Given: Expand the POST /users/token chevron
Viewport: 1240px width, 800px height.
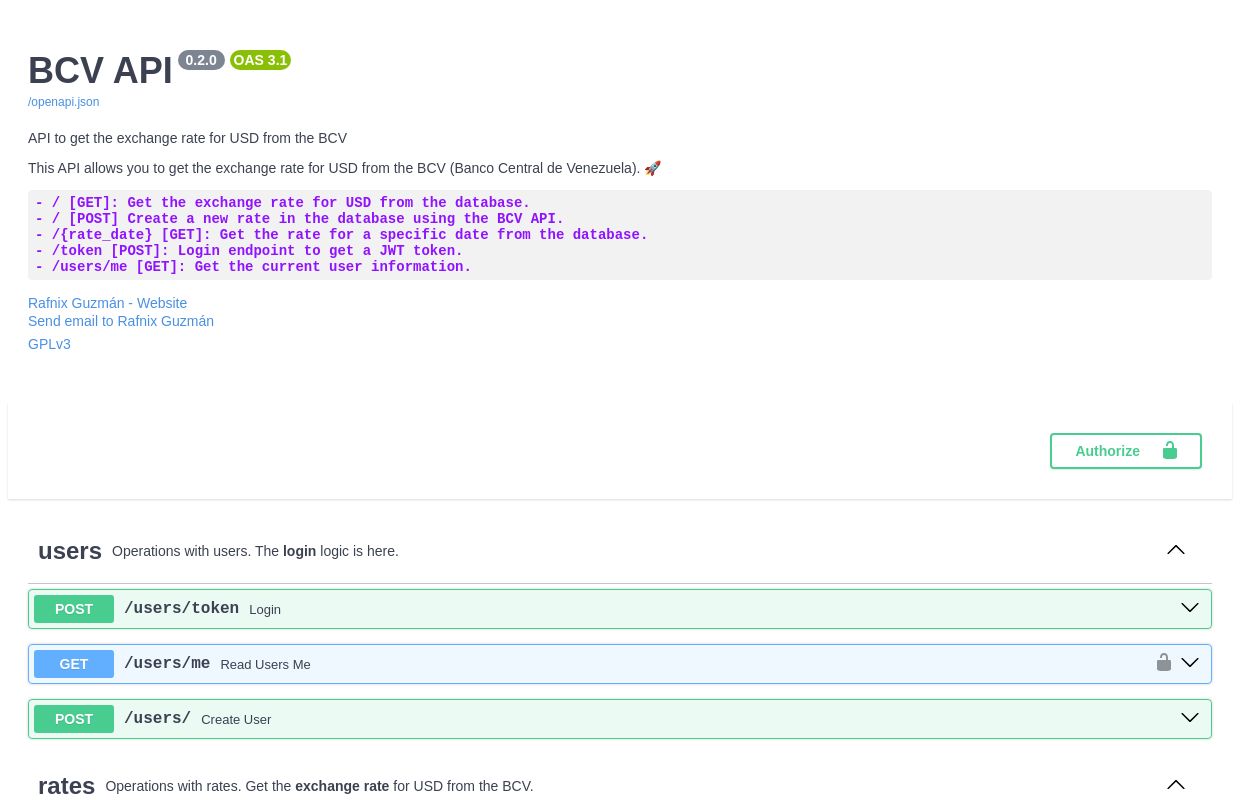Looking at the screenshot, I should click(1190, 608).
